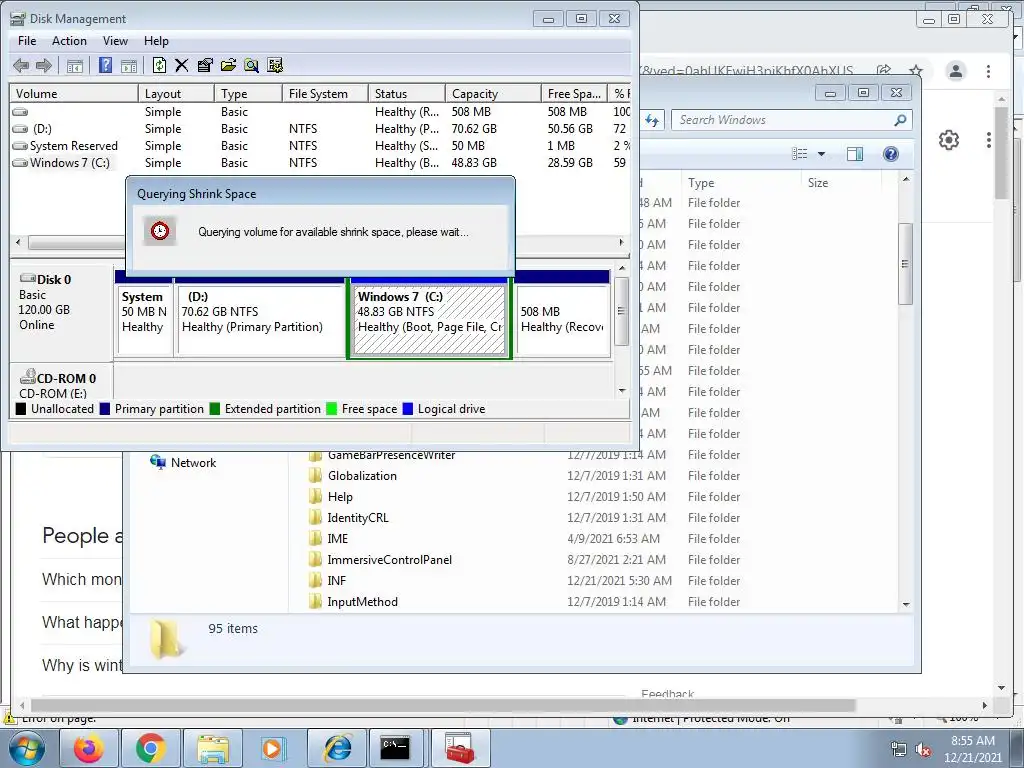The height and width of the screenshot is (768, 1024).
Task: Open the File menu in Disk Management
Action: tap(27, 40)
